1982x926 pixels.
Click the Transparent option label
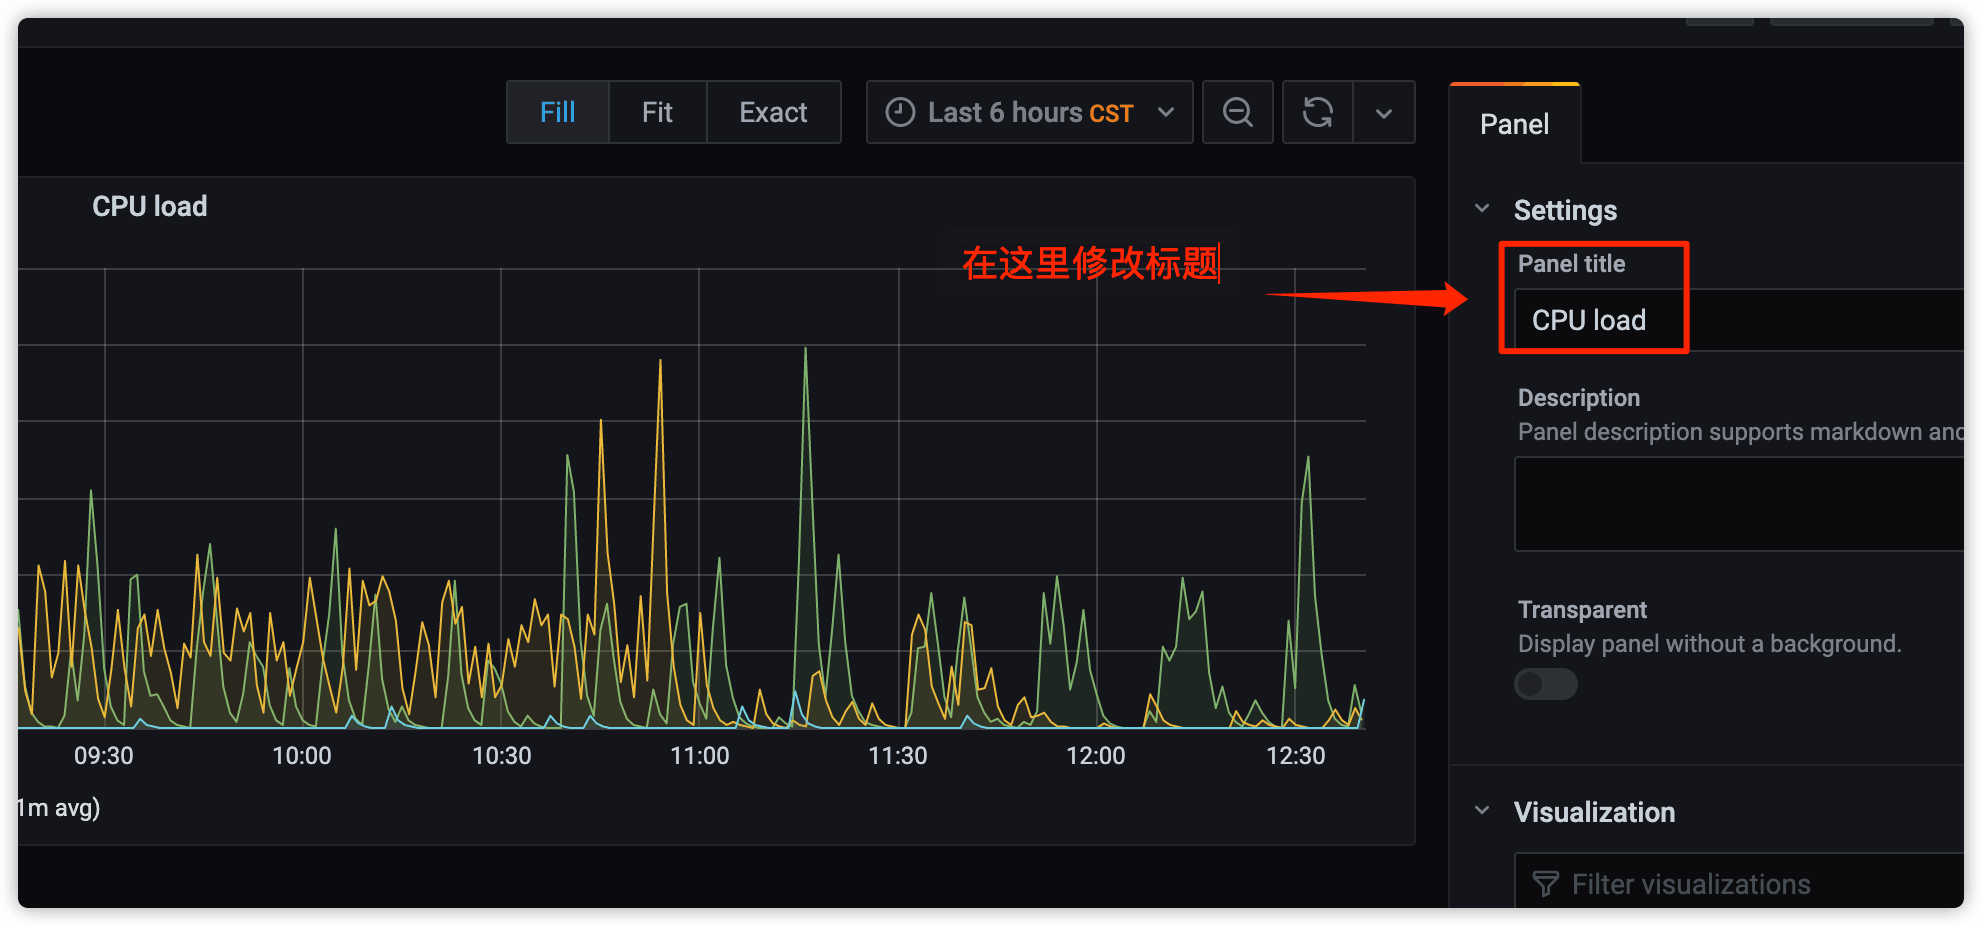tap(1582, 610)
